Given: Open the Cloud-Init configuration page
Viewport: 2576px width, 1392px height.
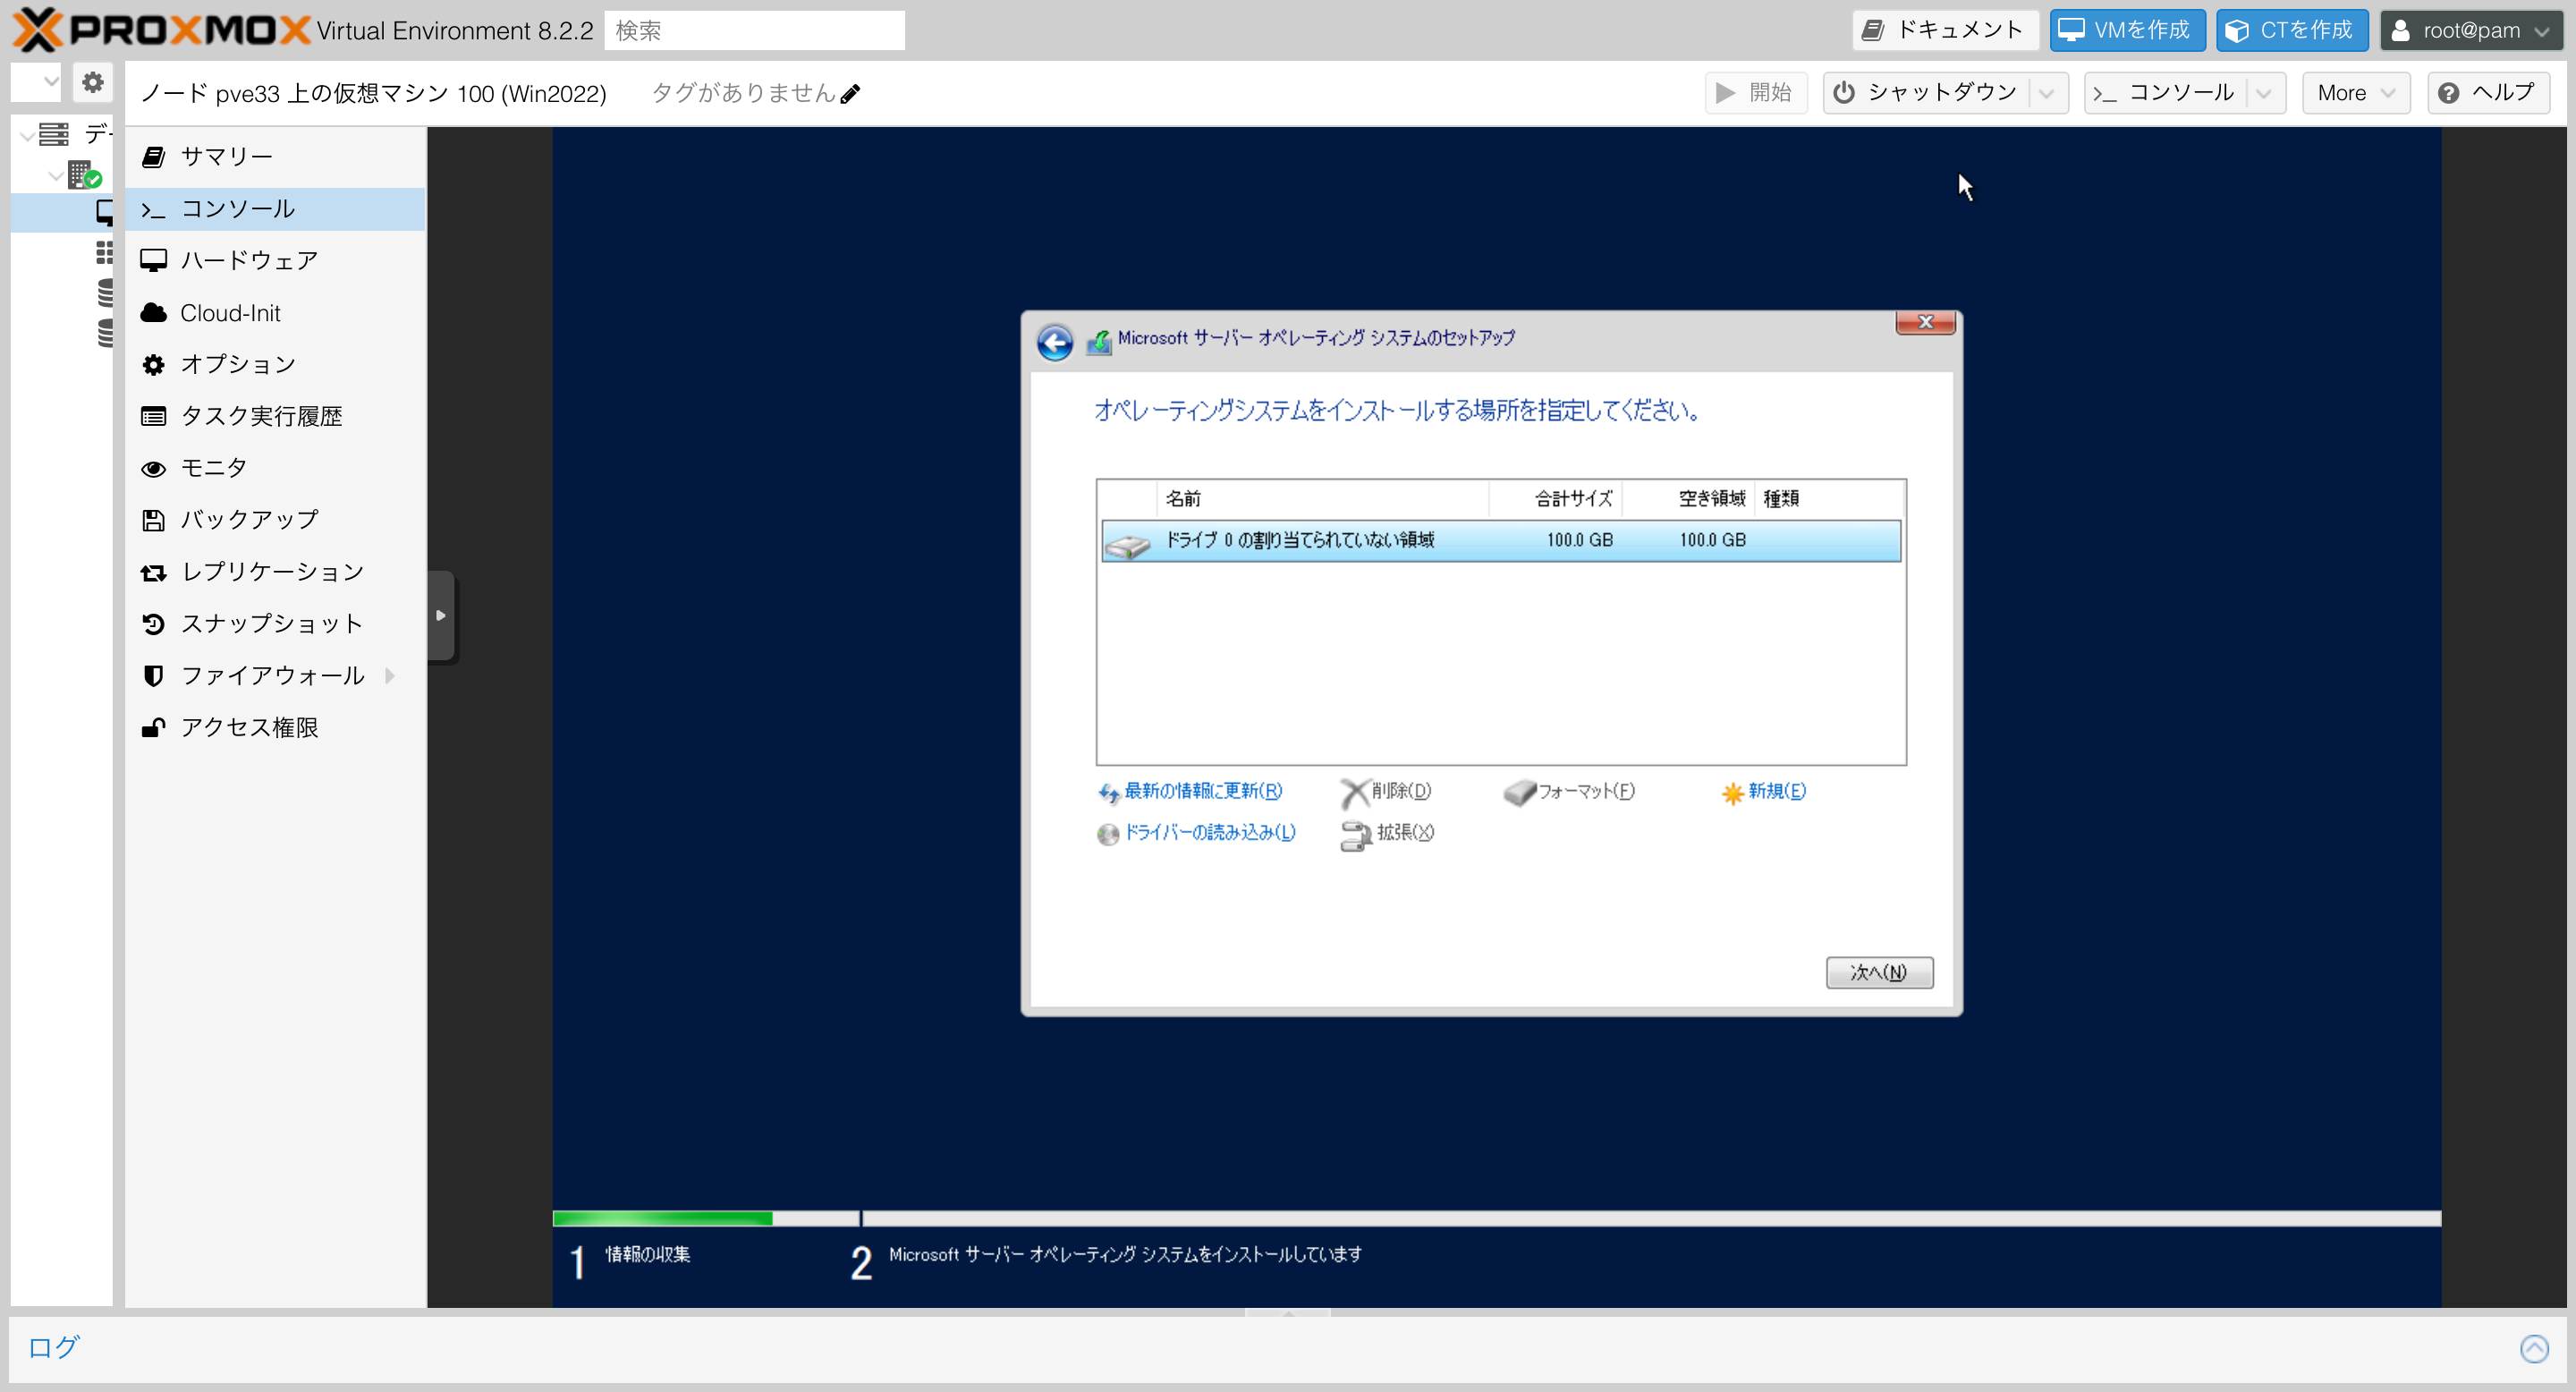Looking at the screenshot, I should (x=229, y=312).
